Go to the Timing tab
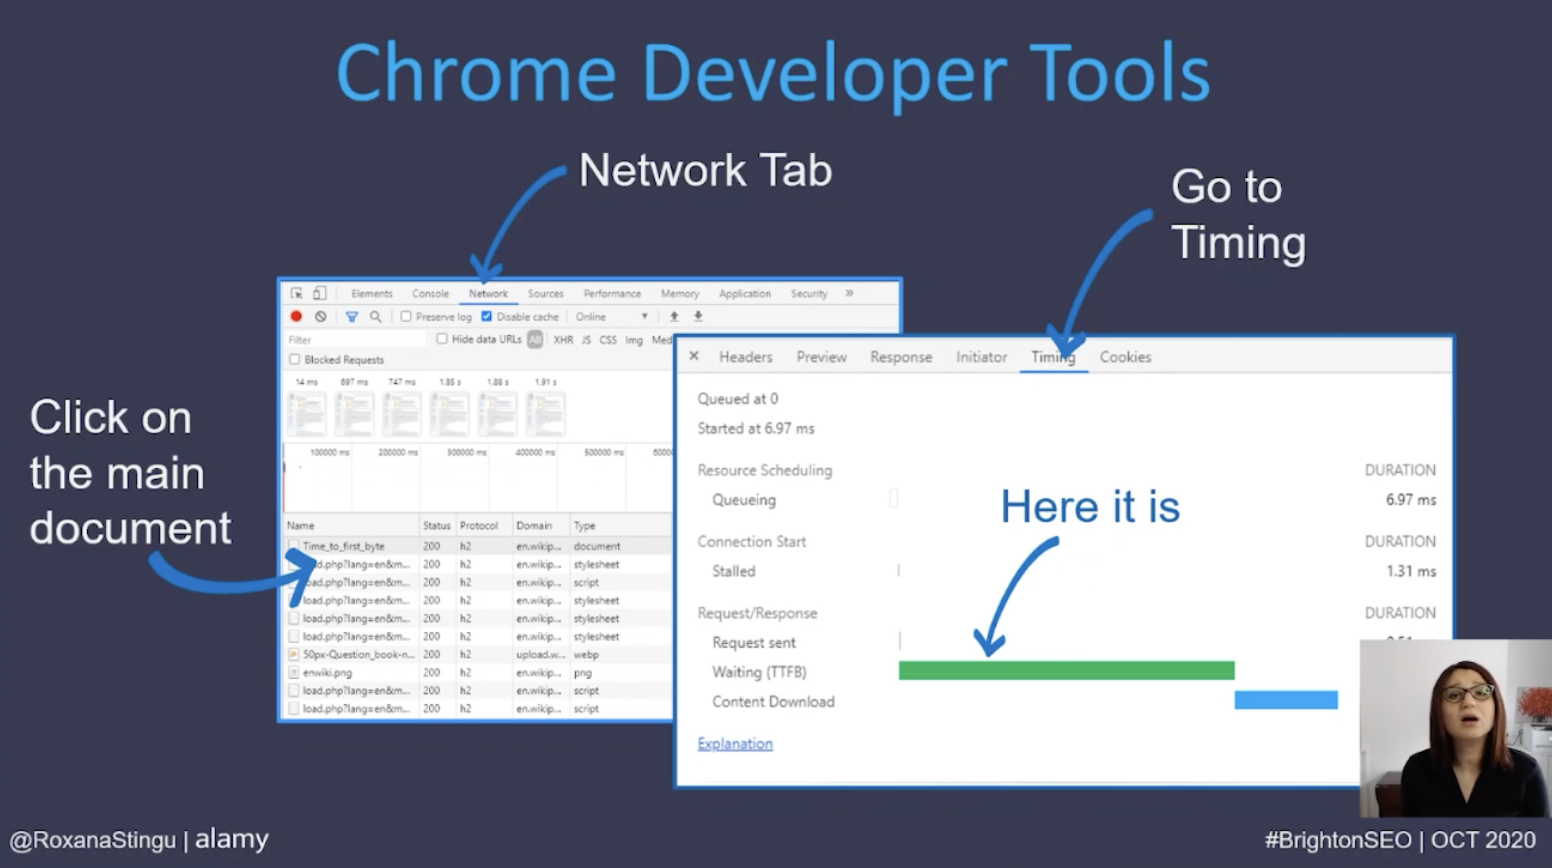This screenshot has width=1552, height=868. 1053,357
